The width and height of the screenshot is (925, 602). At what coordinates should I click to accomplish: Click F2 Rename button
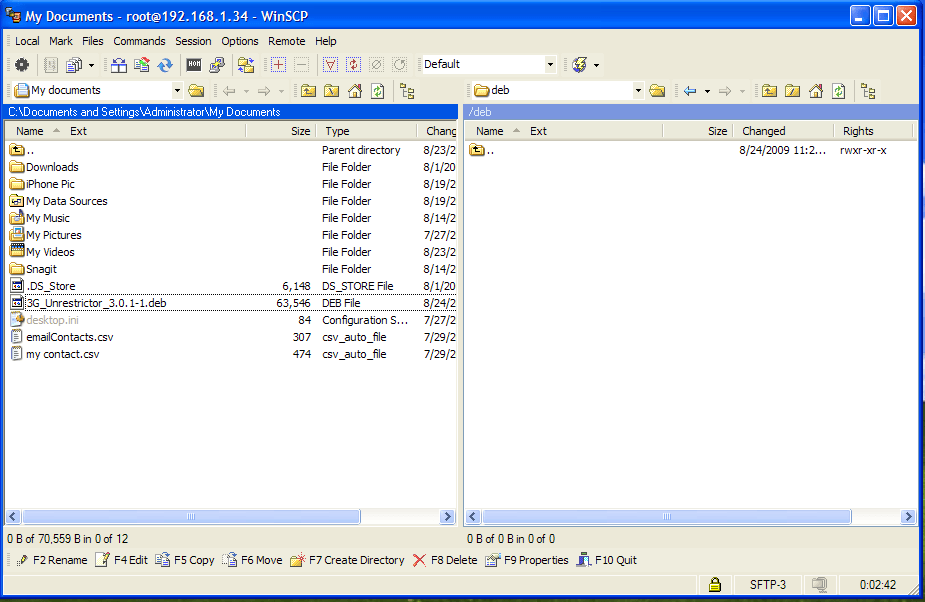click(52, 560)
